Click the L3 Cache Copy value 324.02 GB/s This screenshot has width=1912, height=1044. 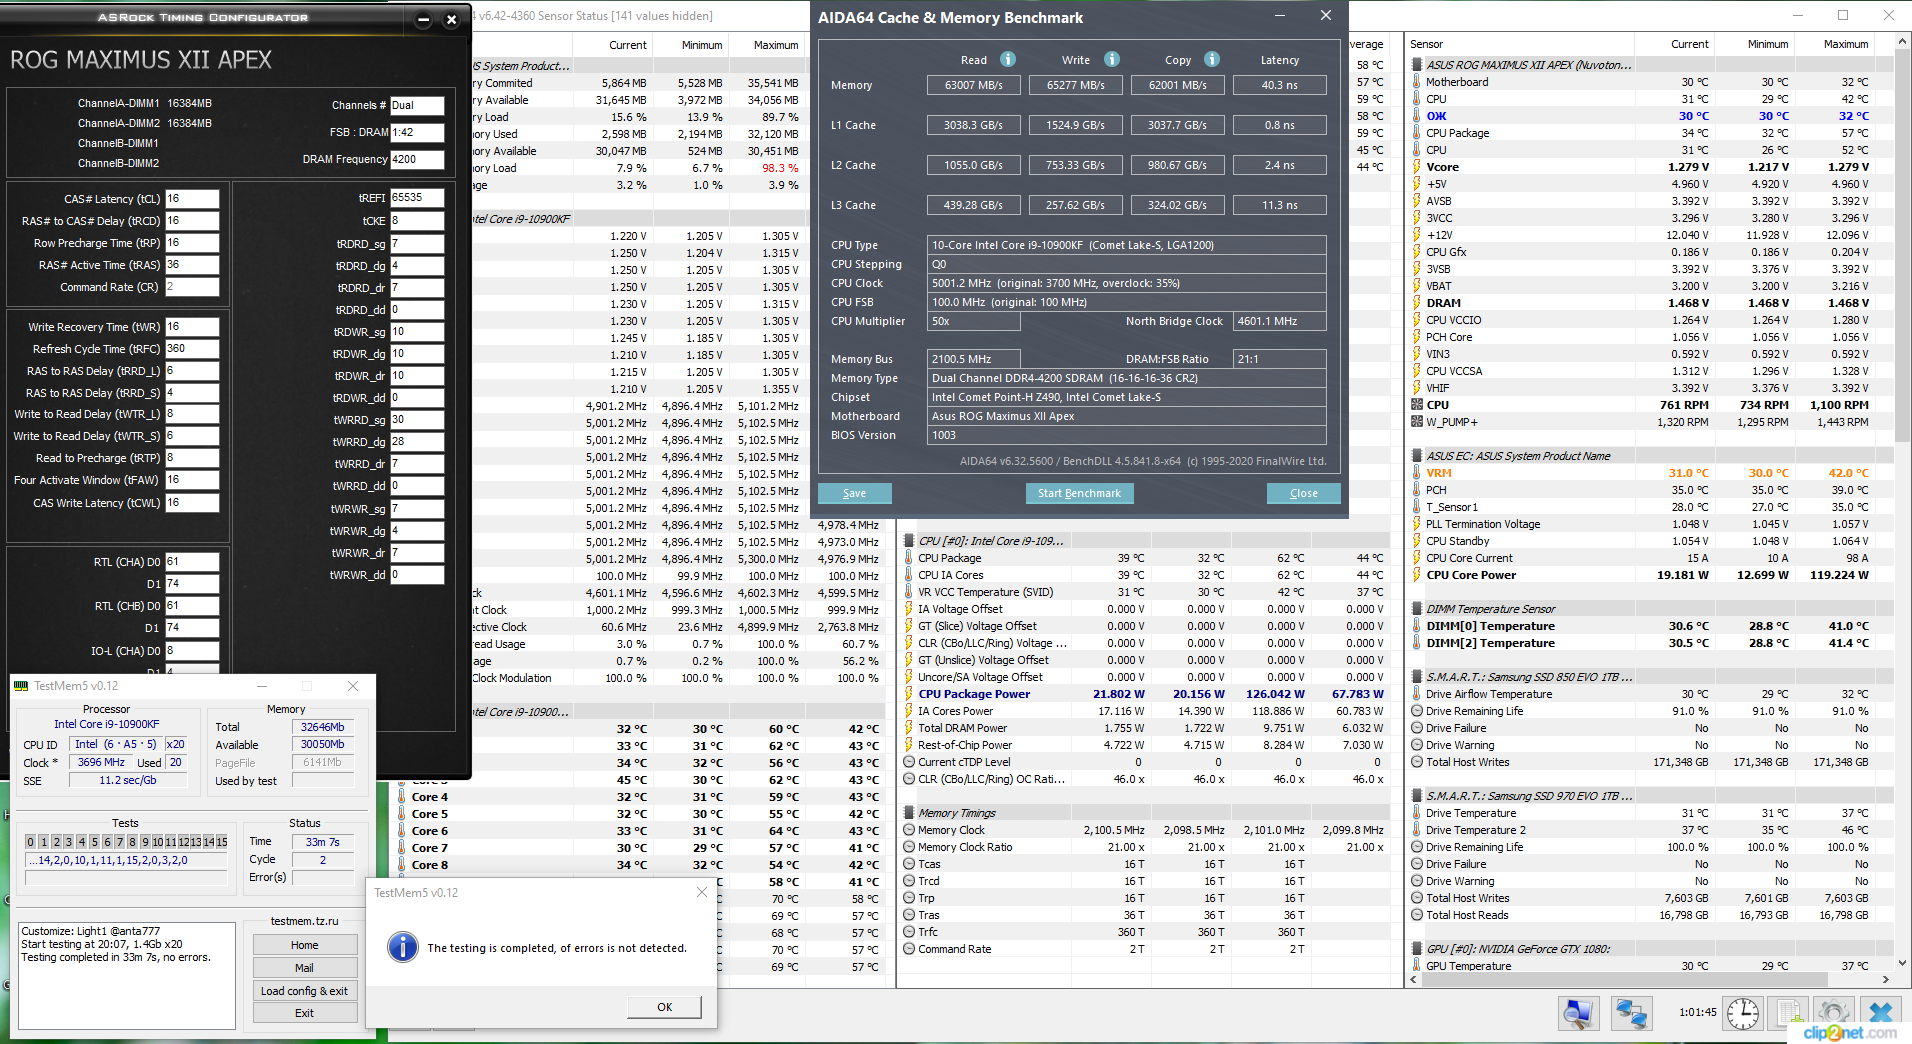[1177, 205]
